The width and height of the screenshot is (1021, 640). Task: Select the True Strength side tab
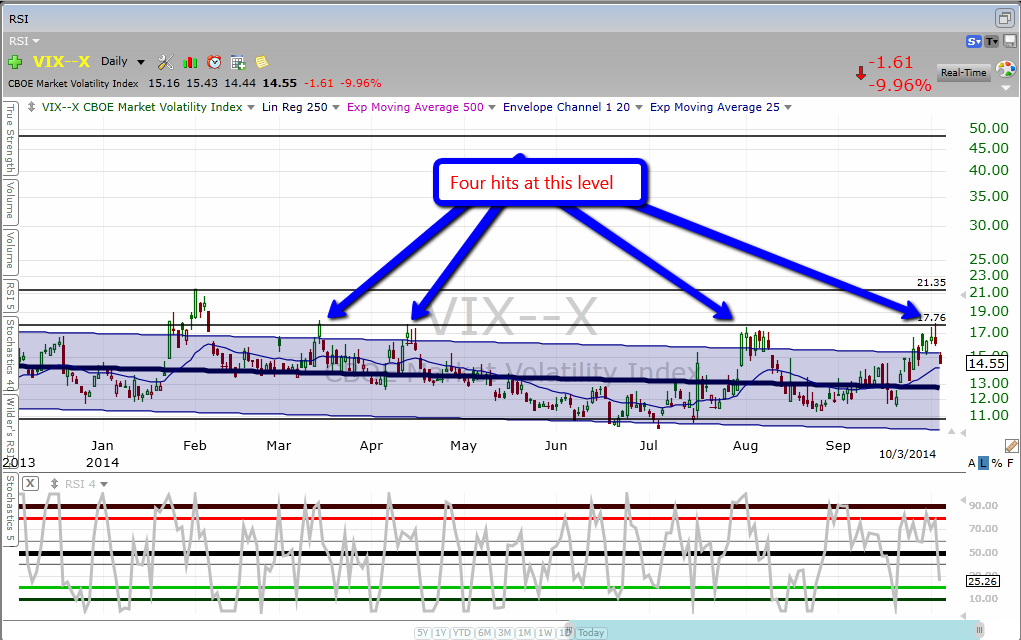[x=10, y=138]
